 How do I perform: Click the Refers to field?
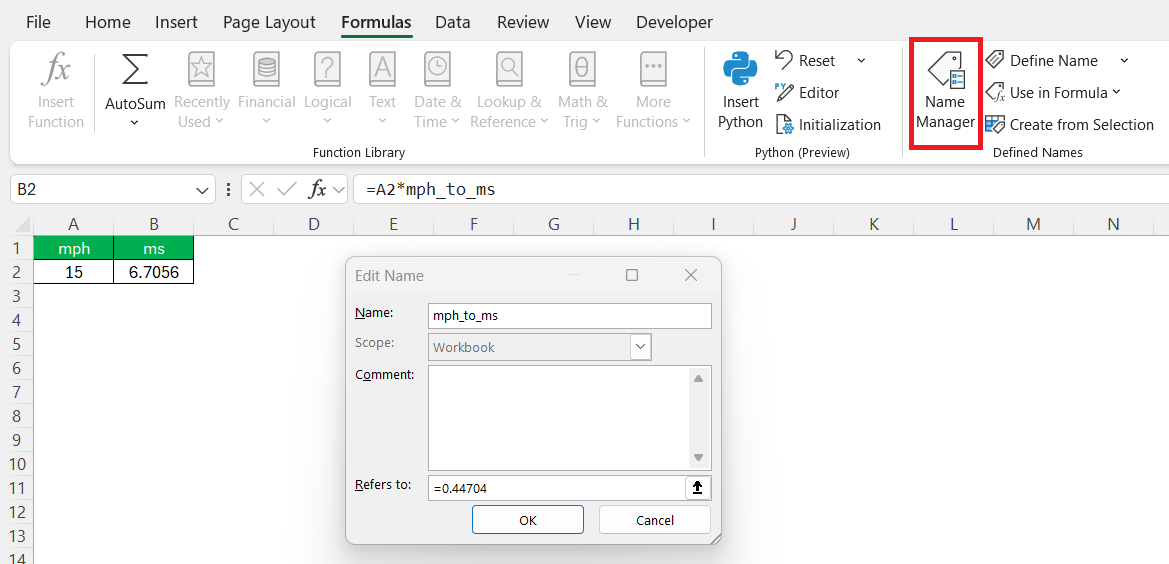[x=557, y=488]
